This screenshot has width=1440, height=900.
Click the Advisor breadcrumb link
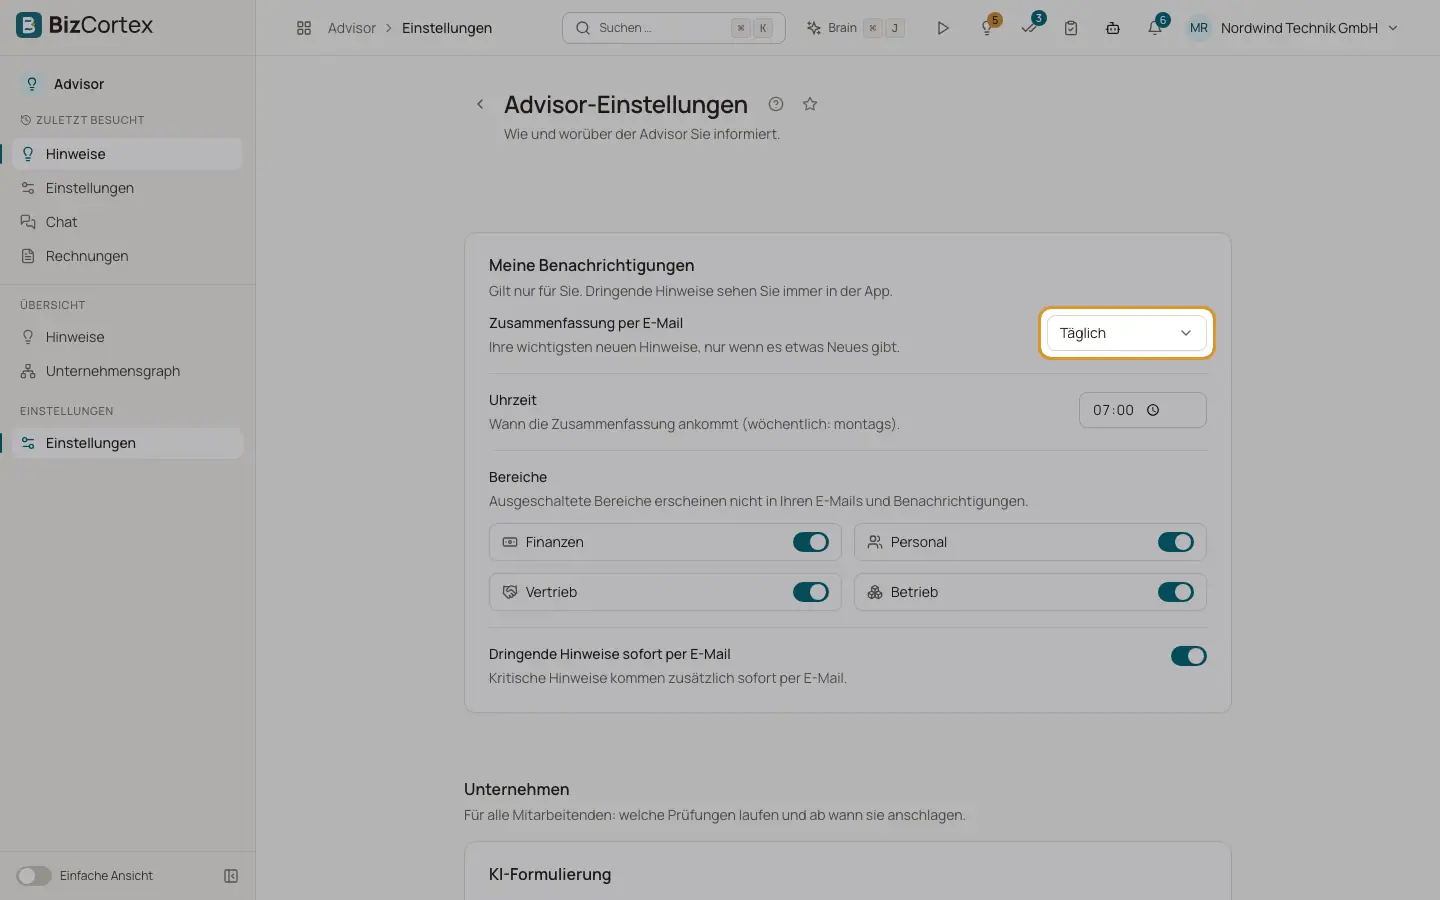click(x=352, y=28)
